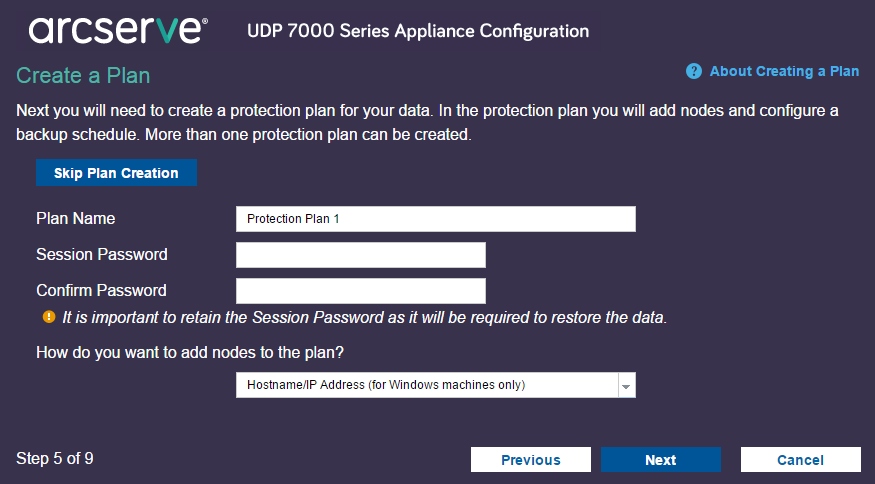Click the Confirm Password label
The width and height of the screenshot is (875, 484).
click(101, 290)
